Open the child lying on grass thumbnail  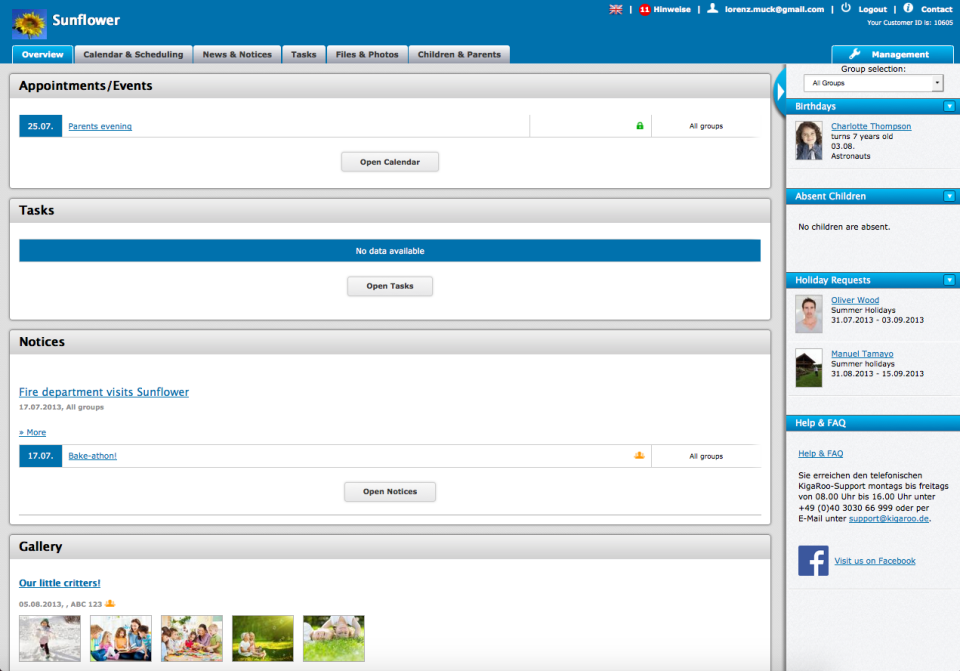point(334,639)
